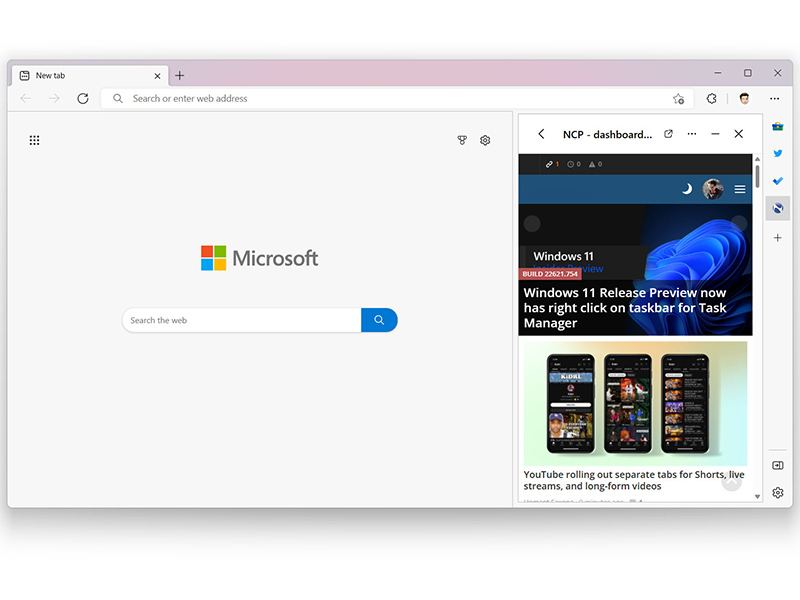Click the address bar search field
This screenshot has height=600, width=800.
click(398, 98)
